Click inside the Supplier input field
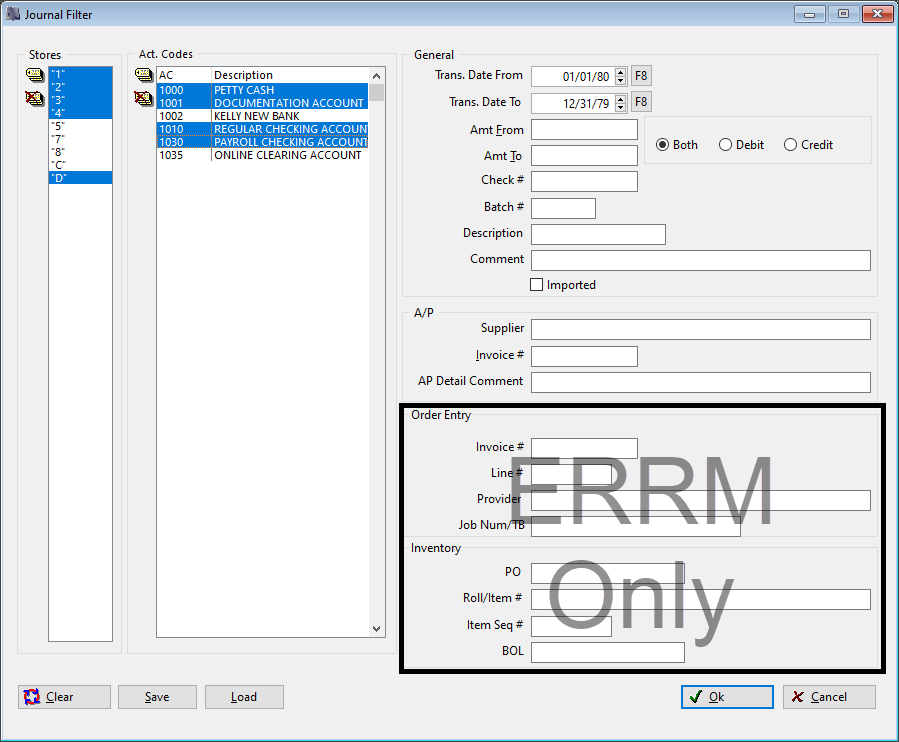Screen dimensions: 899x742 [700, 329]
